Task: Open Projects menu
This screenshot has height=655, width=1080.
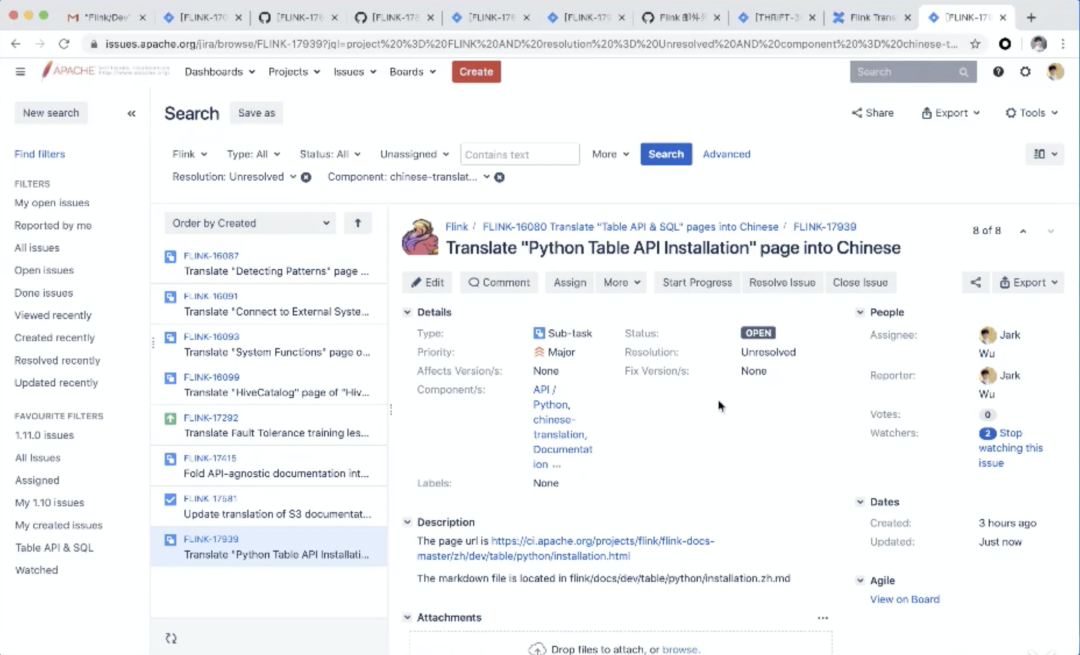Action: (294, 72)
